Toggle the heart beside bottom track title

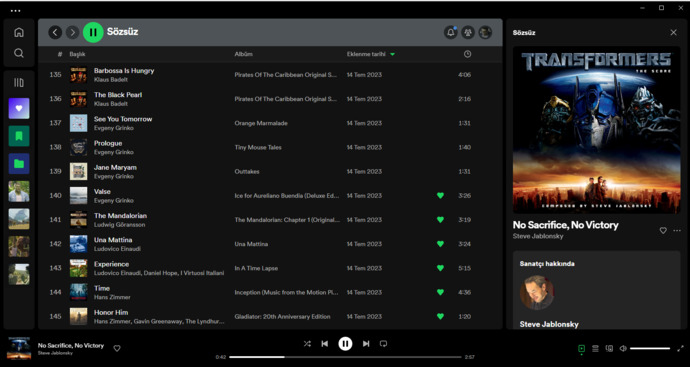click(x=117, y=348)
